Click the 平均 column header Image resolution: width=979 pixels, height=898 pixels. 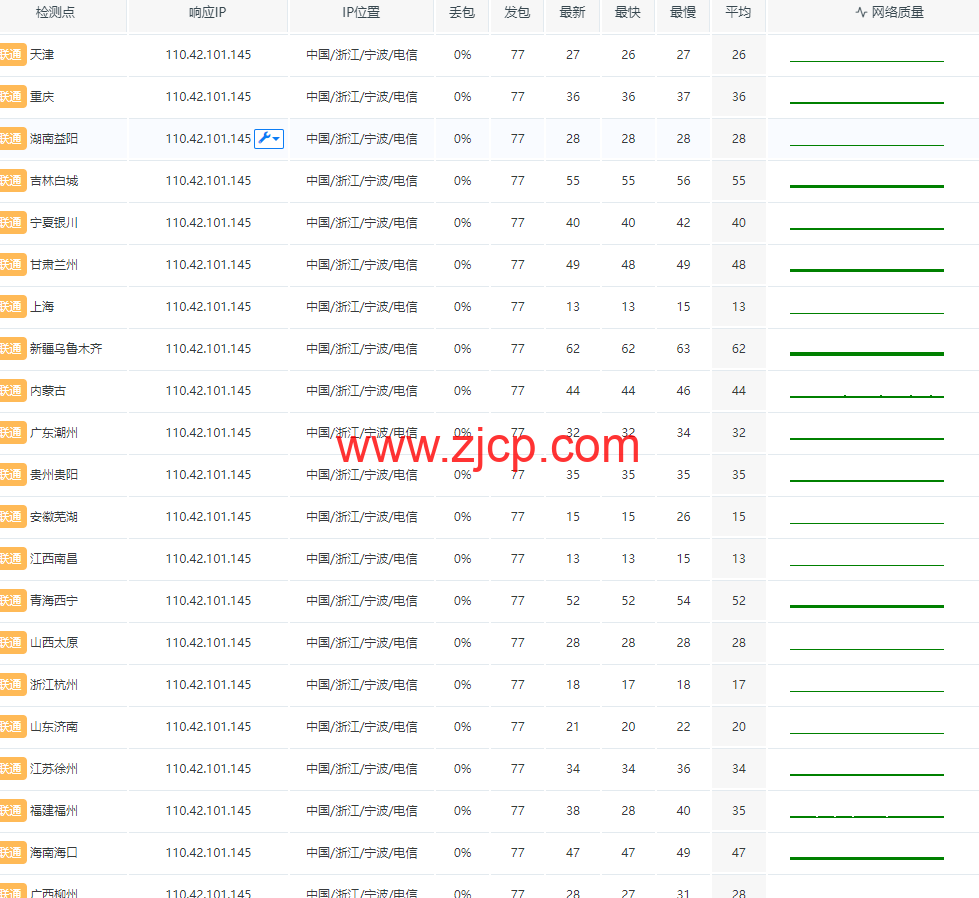click(738, 13)
